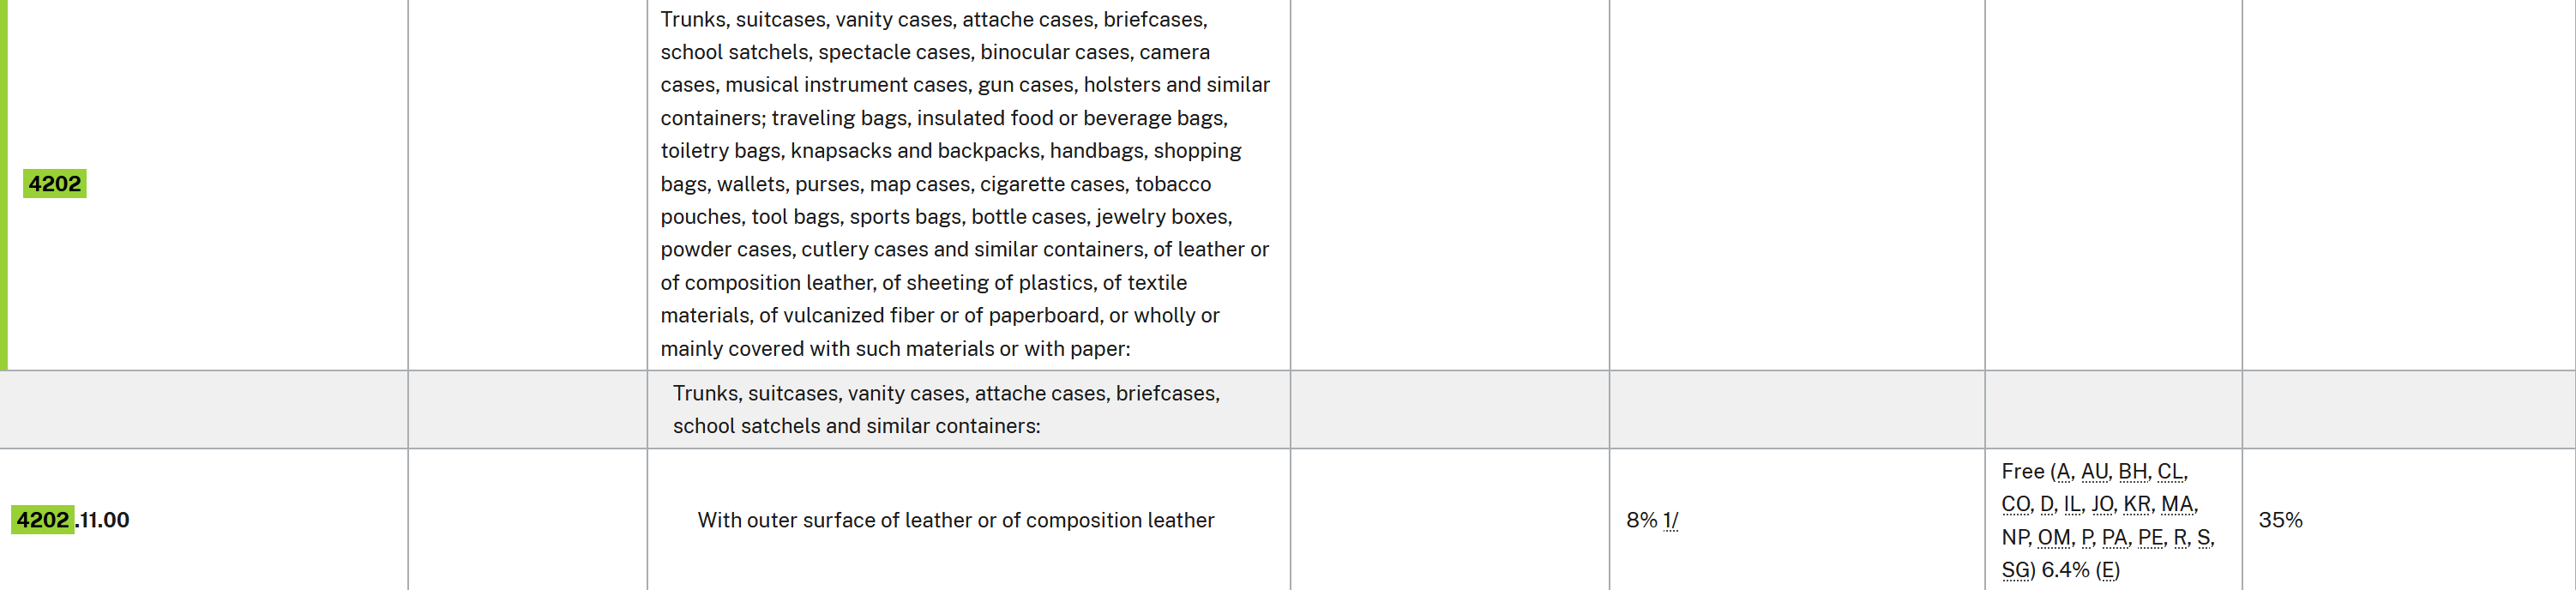Select the BH country code
2576x590 pixels.
(2132, 471)
